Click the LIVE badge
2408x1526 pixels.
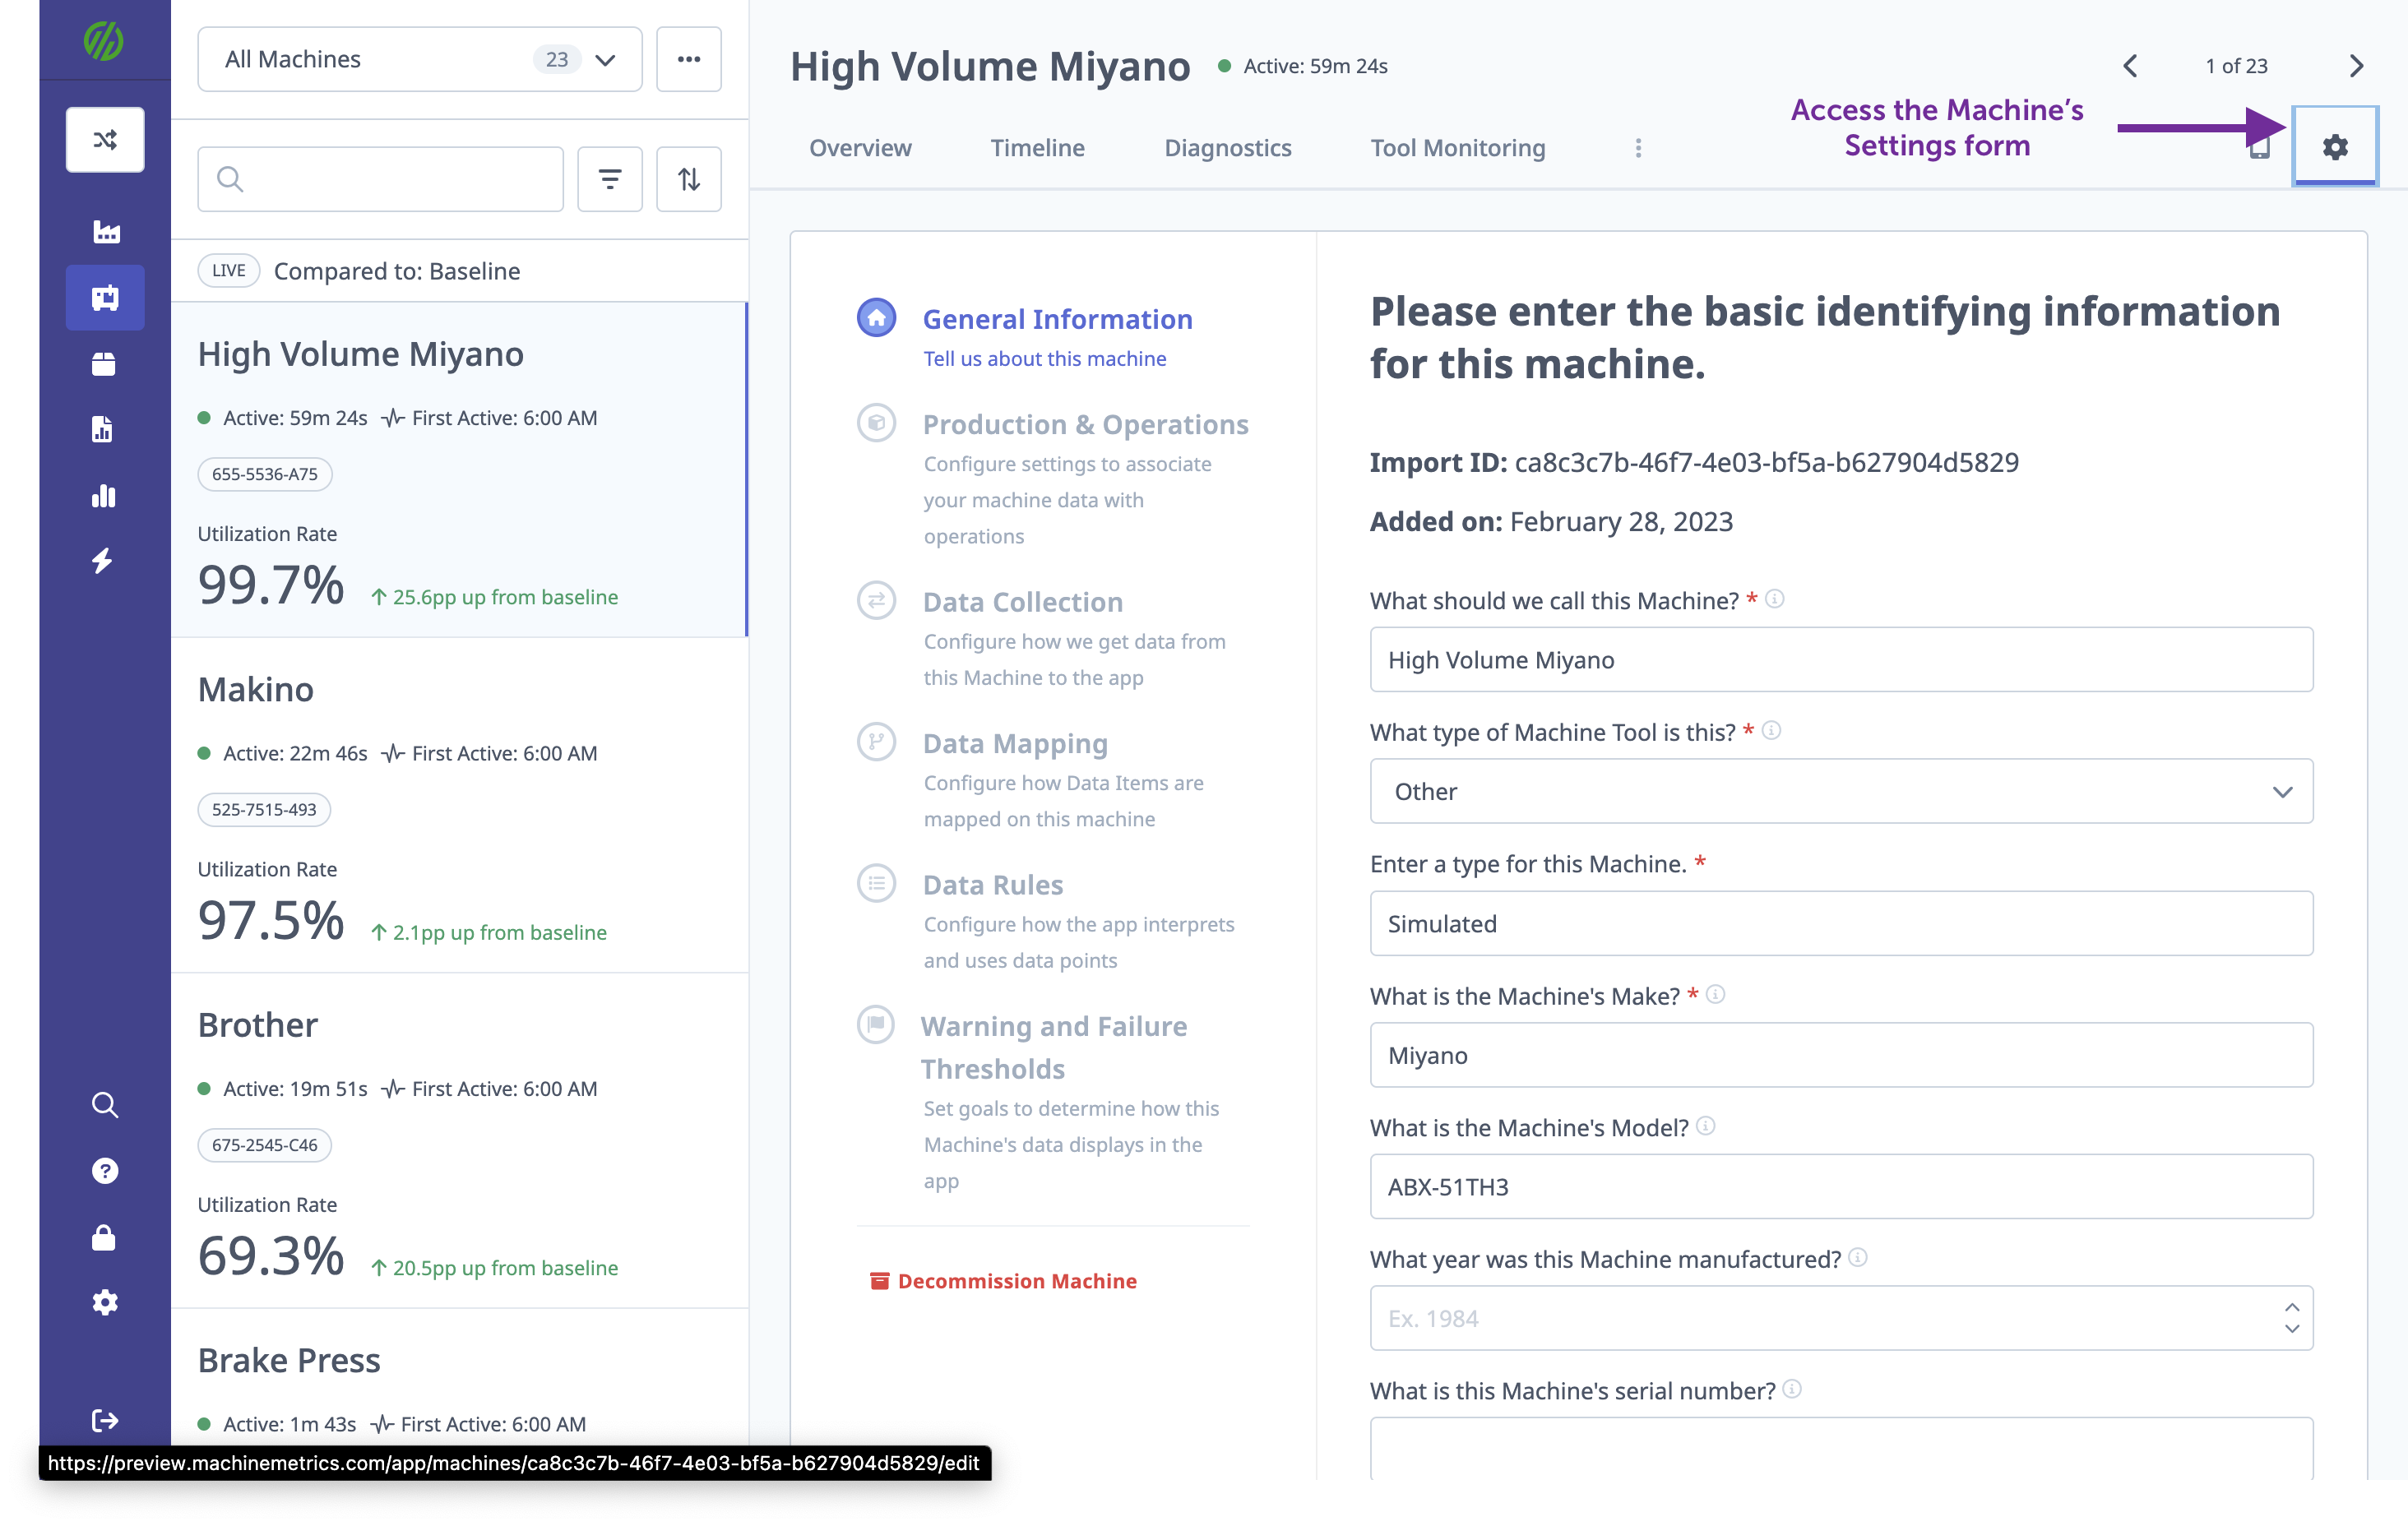pyautogui.click(x=229, y=271)
